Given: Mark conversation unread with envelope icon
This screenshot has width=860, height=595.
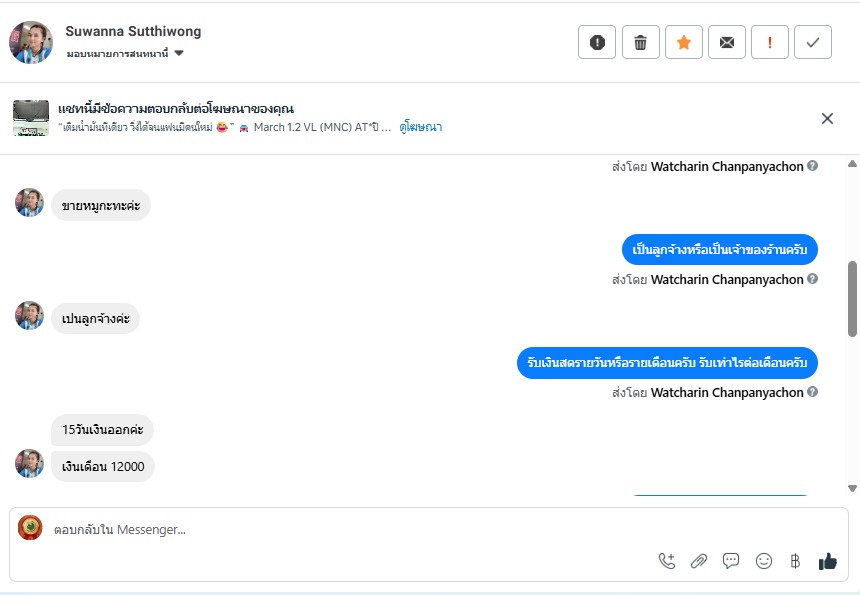Looking at the screenshot, I should 727,42.
